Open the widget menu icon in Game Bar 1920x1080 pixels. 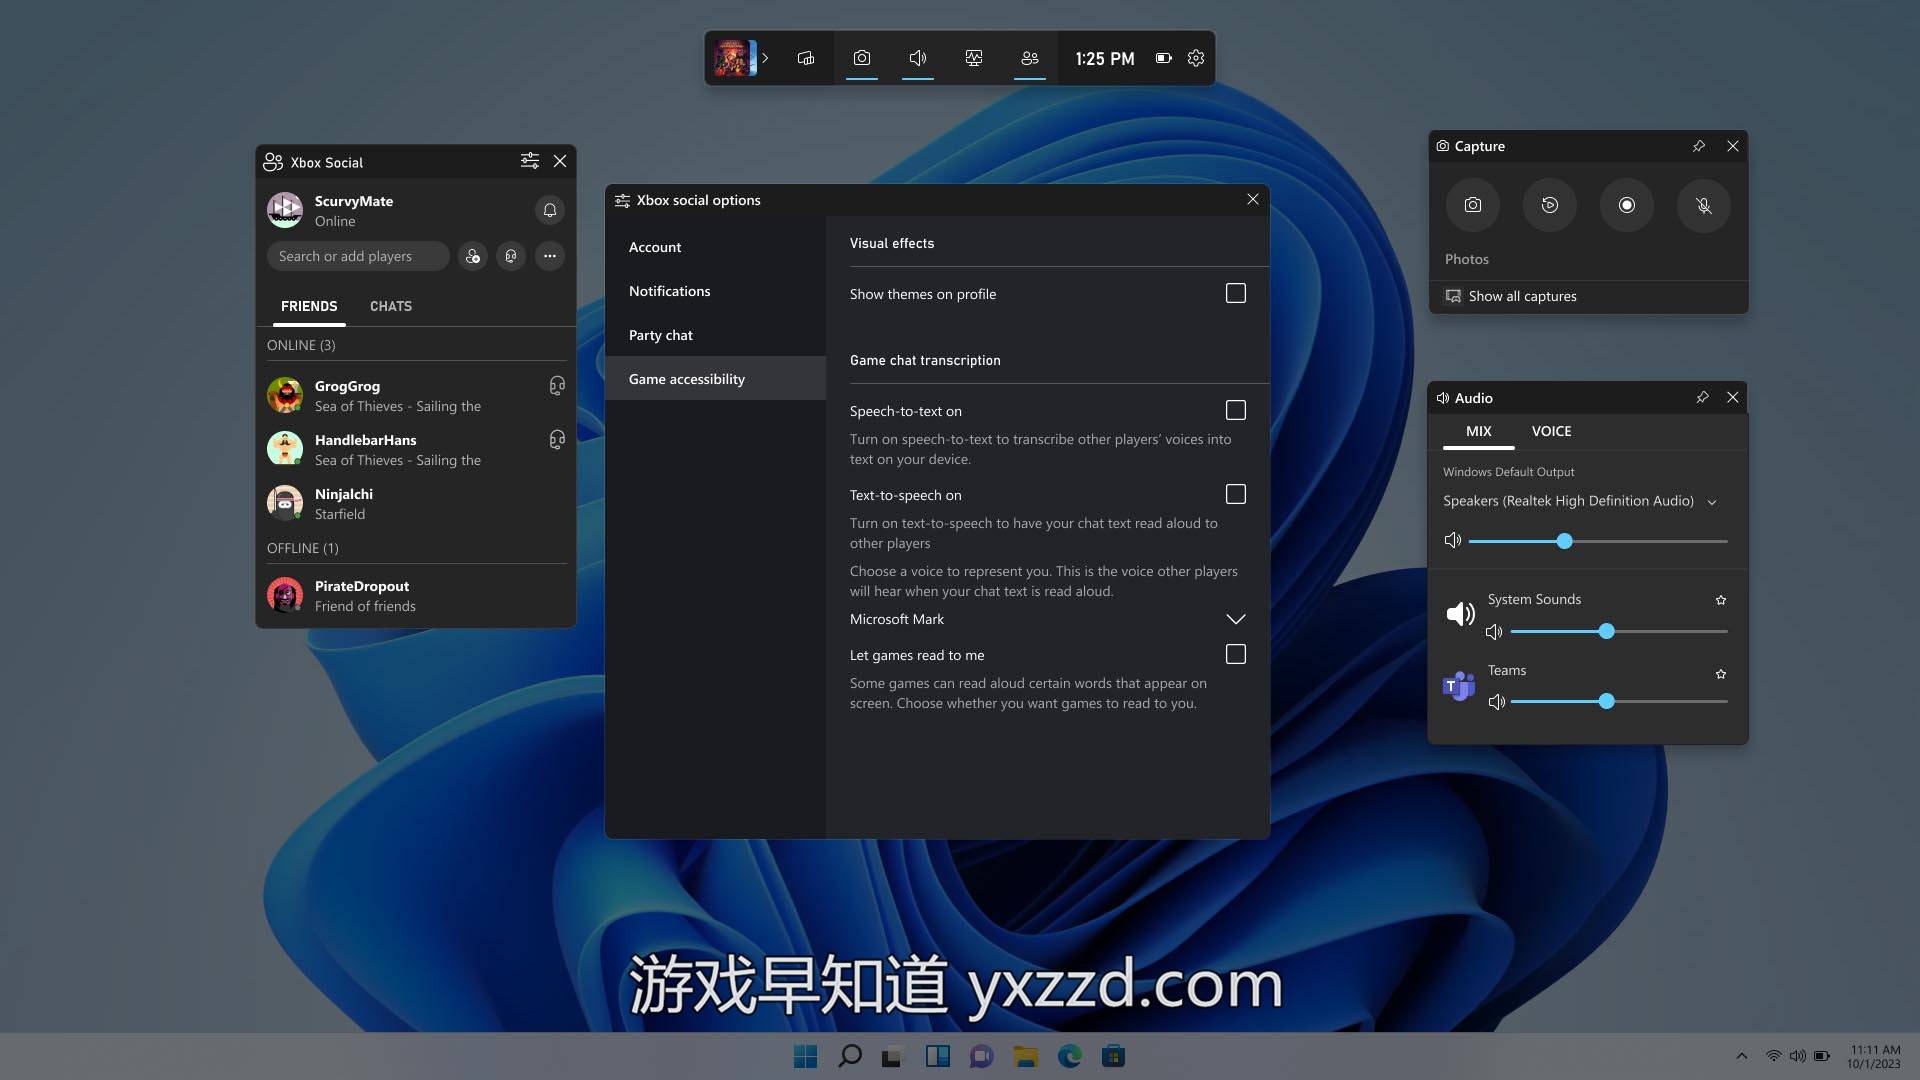805,58
